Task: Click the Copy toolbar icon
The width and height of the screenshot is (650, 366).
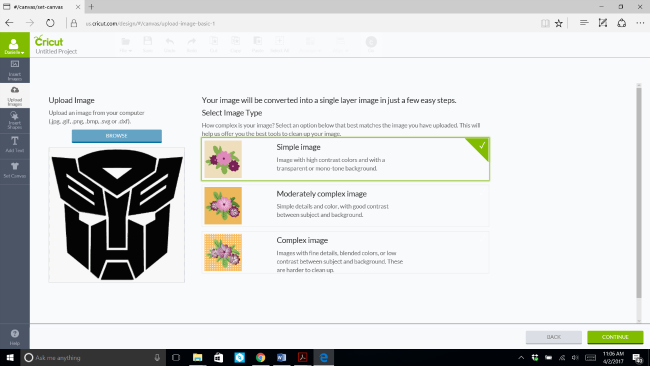Action: (x=235, y=45)
